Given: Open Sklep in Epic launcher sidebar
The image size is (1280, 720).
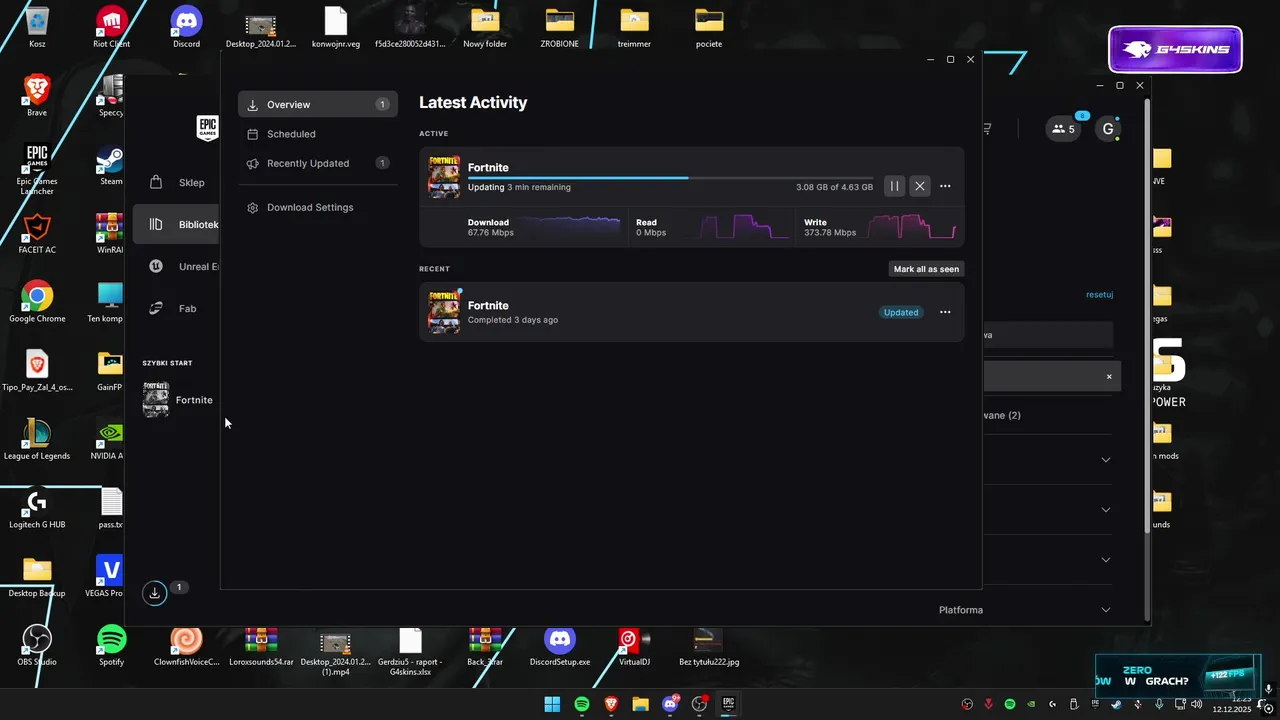Looking at the screenshot, I should click(178, 183).
